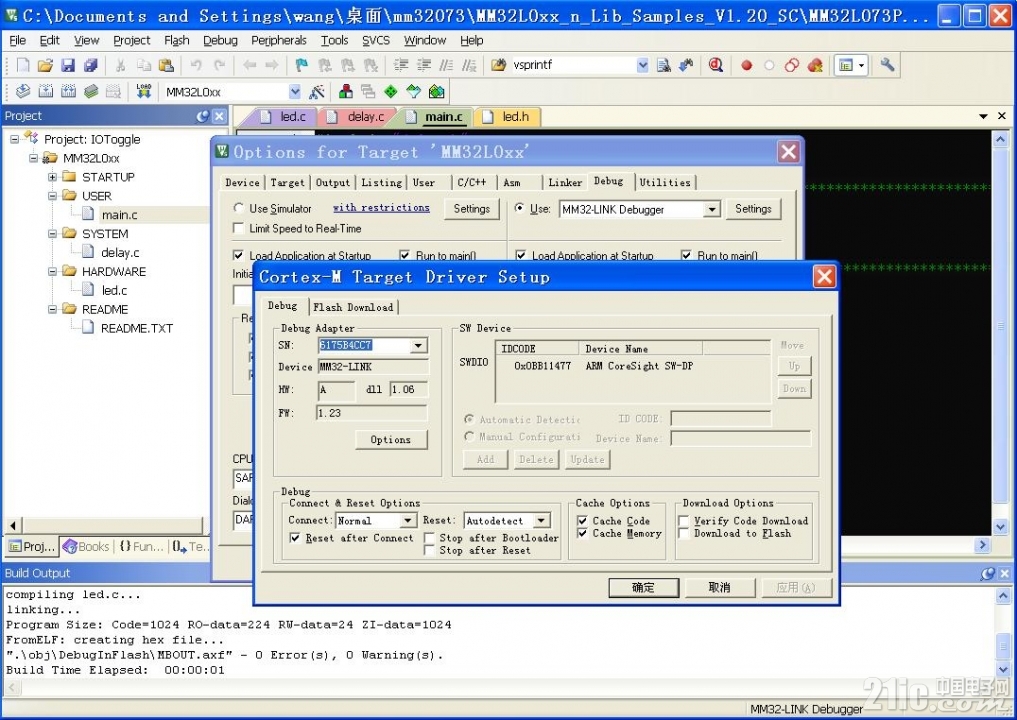Image resolution: width=1017 pixels, height=720 pixels.
Task: Create a new file from the toolbar
Action: [x=23, y=65]
